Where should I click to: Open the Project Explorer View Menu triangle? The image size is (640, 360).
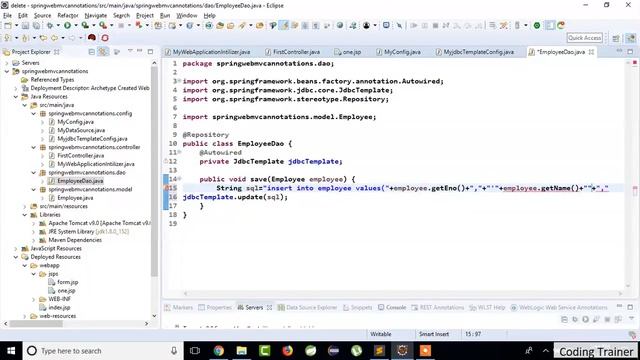[130, 51]
